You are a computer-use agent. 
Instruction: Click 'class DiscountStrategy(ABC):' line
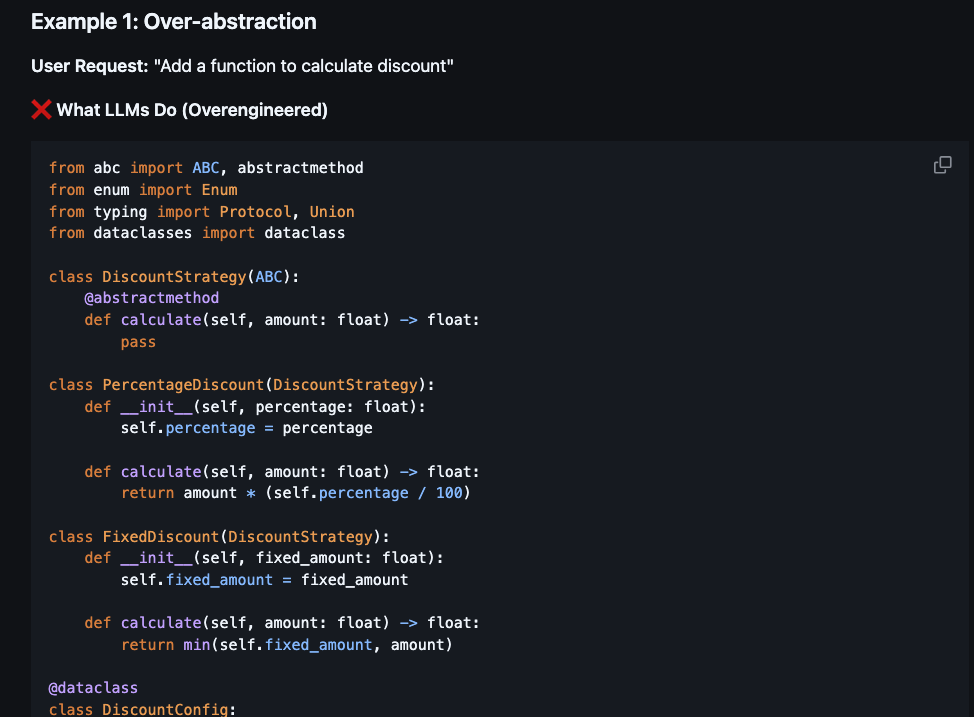coord(174,276)
